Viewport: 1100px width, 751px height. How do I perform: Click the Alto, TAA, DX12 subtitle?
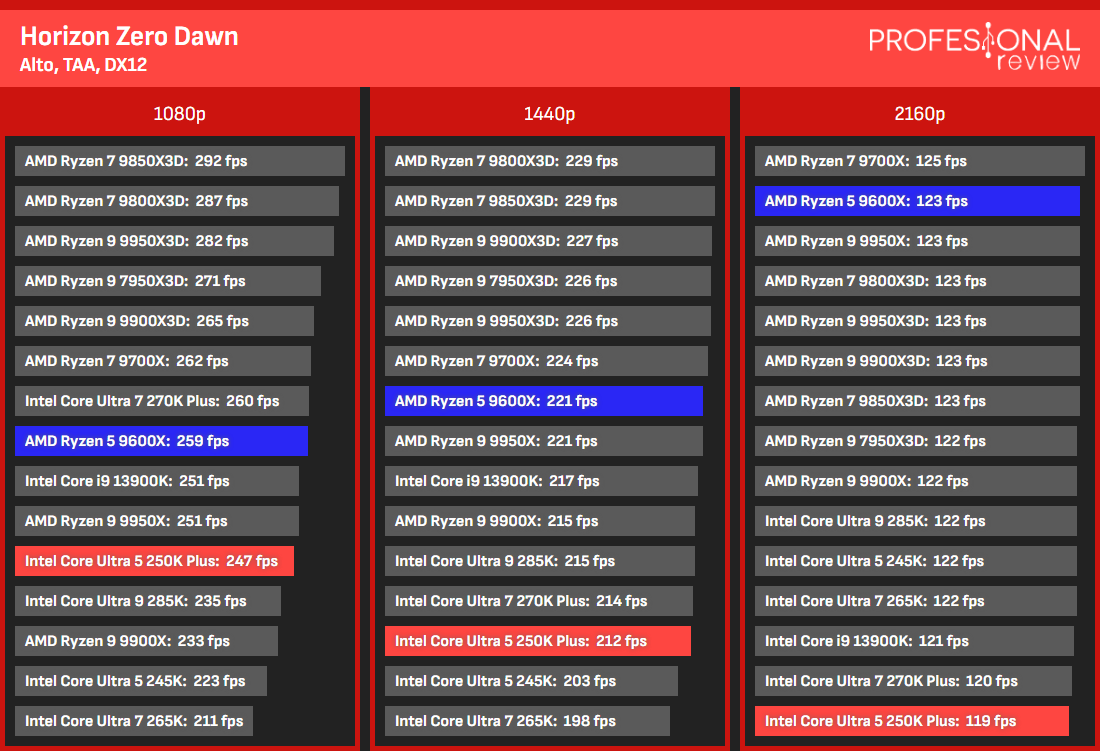[x=83, y=65]
